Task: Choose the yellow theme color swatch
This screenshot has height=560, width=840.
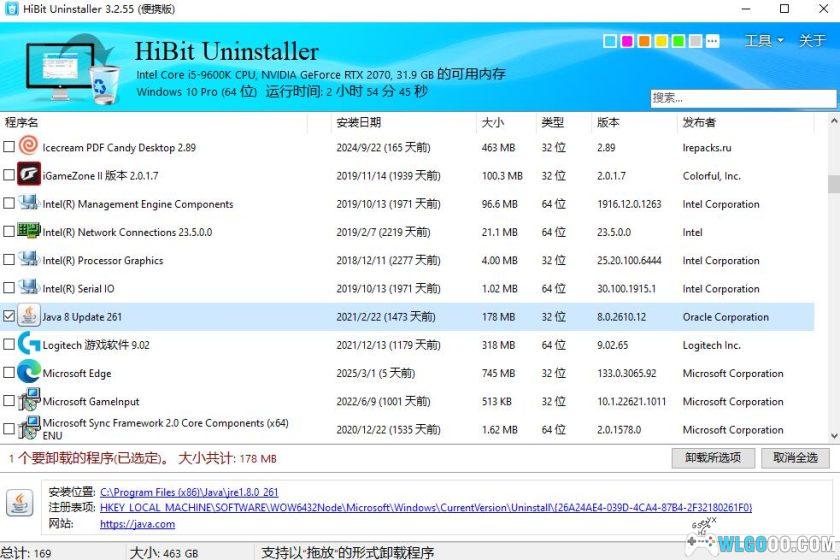Action: [x=661, y=41]
